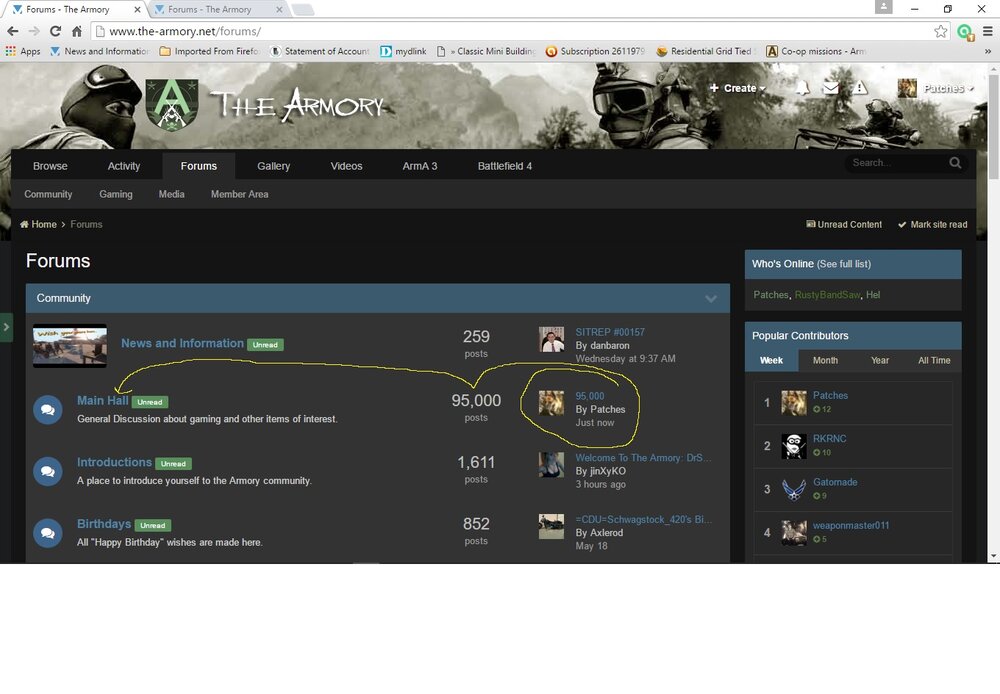Open the Gallery navigation tab

pos(273,166)
